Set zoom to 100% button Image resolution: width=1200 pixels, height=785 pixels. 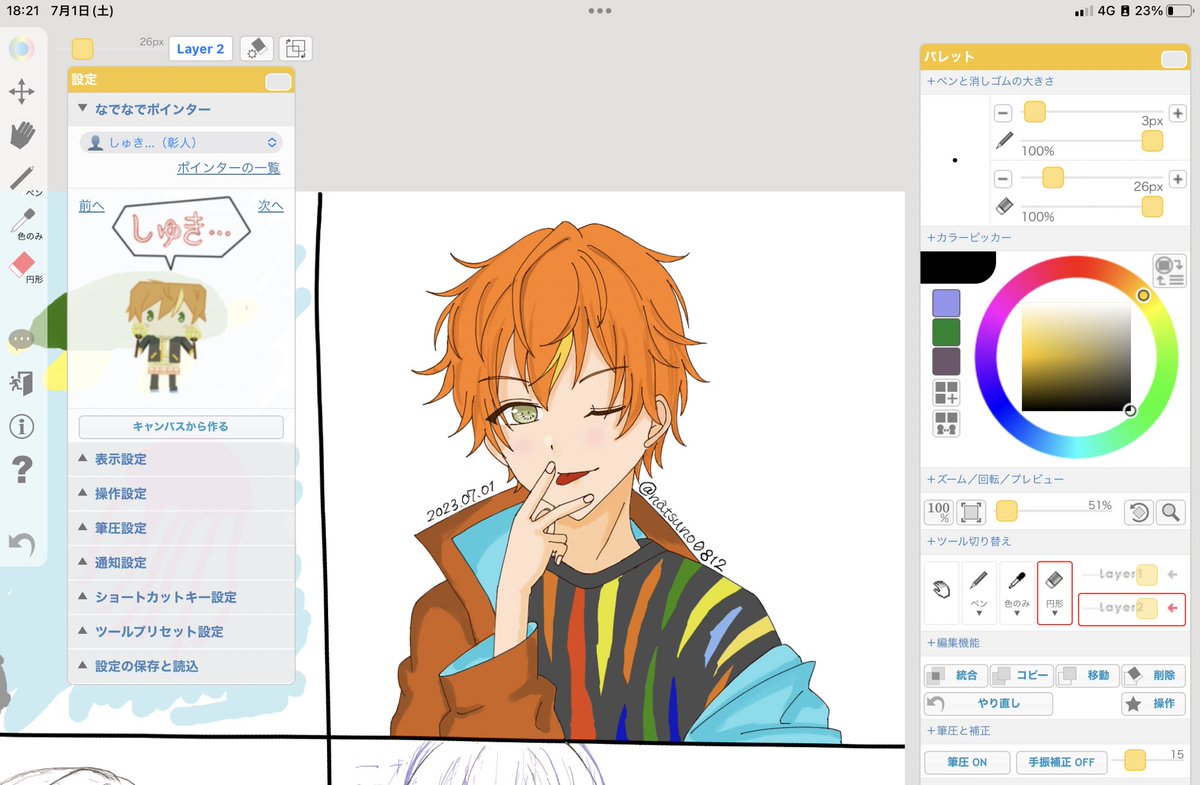[x=939, y=513]
